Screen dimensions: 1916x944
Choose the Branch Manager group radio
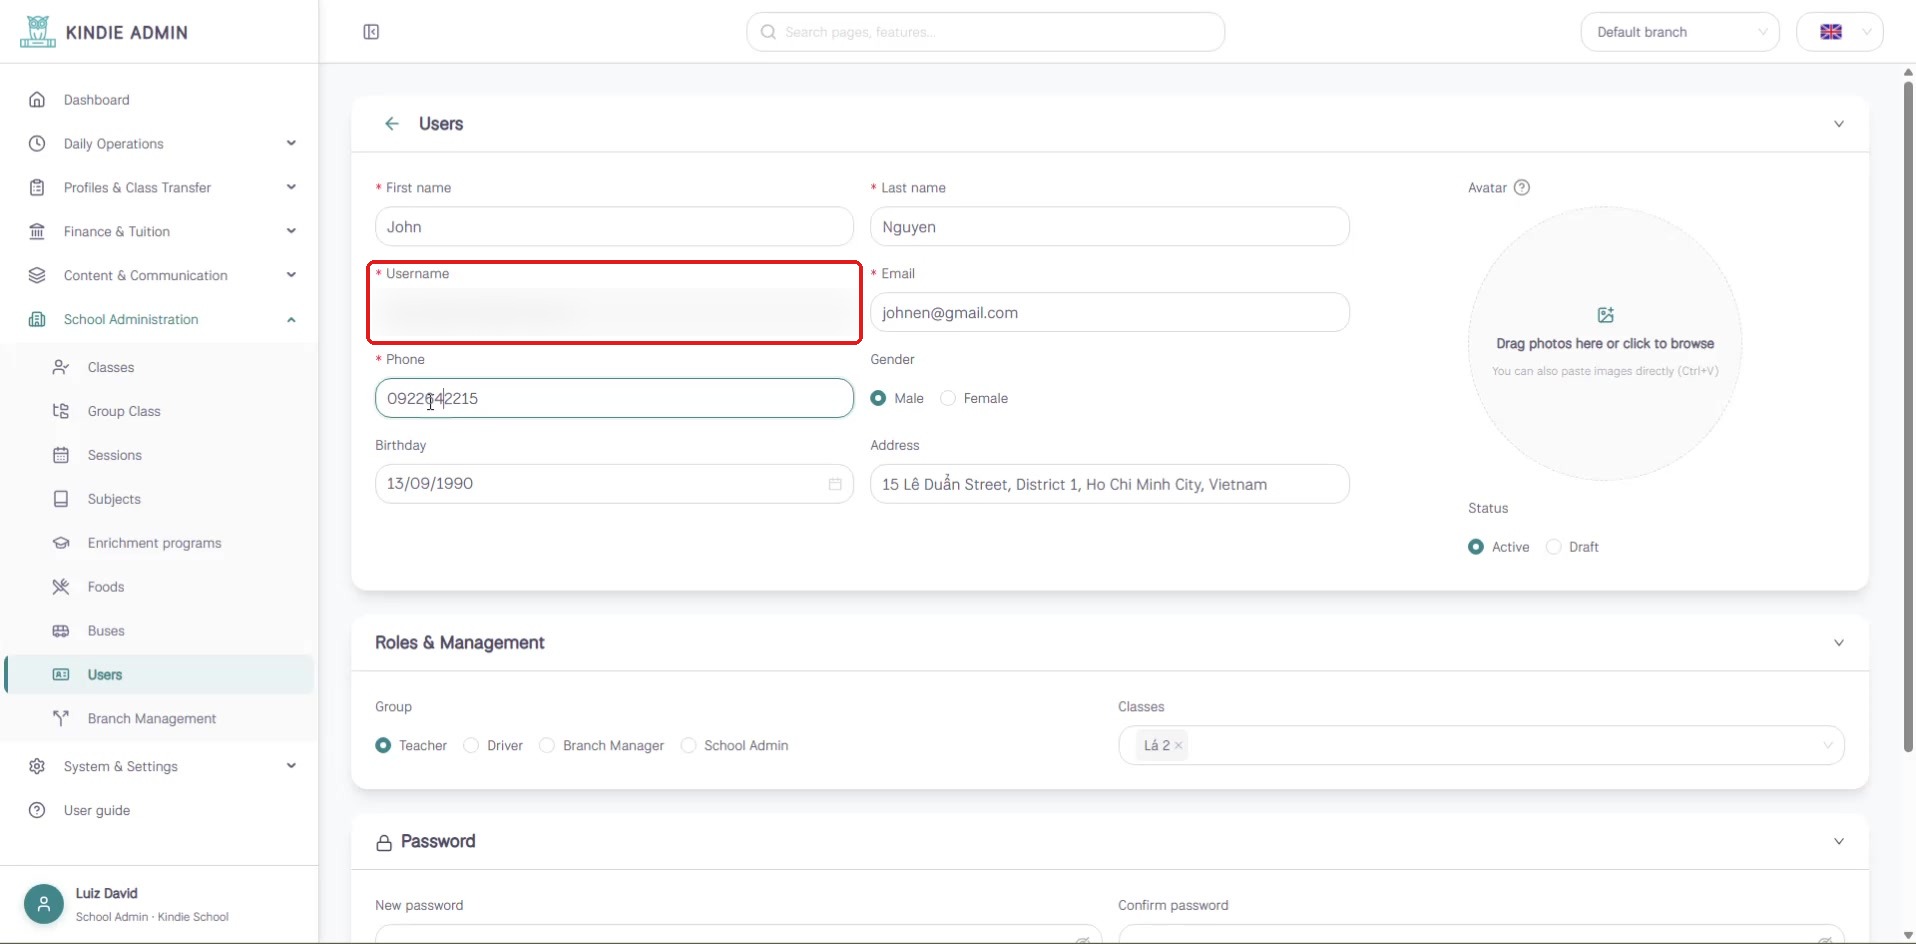547,745
